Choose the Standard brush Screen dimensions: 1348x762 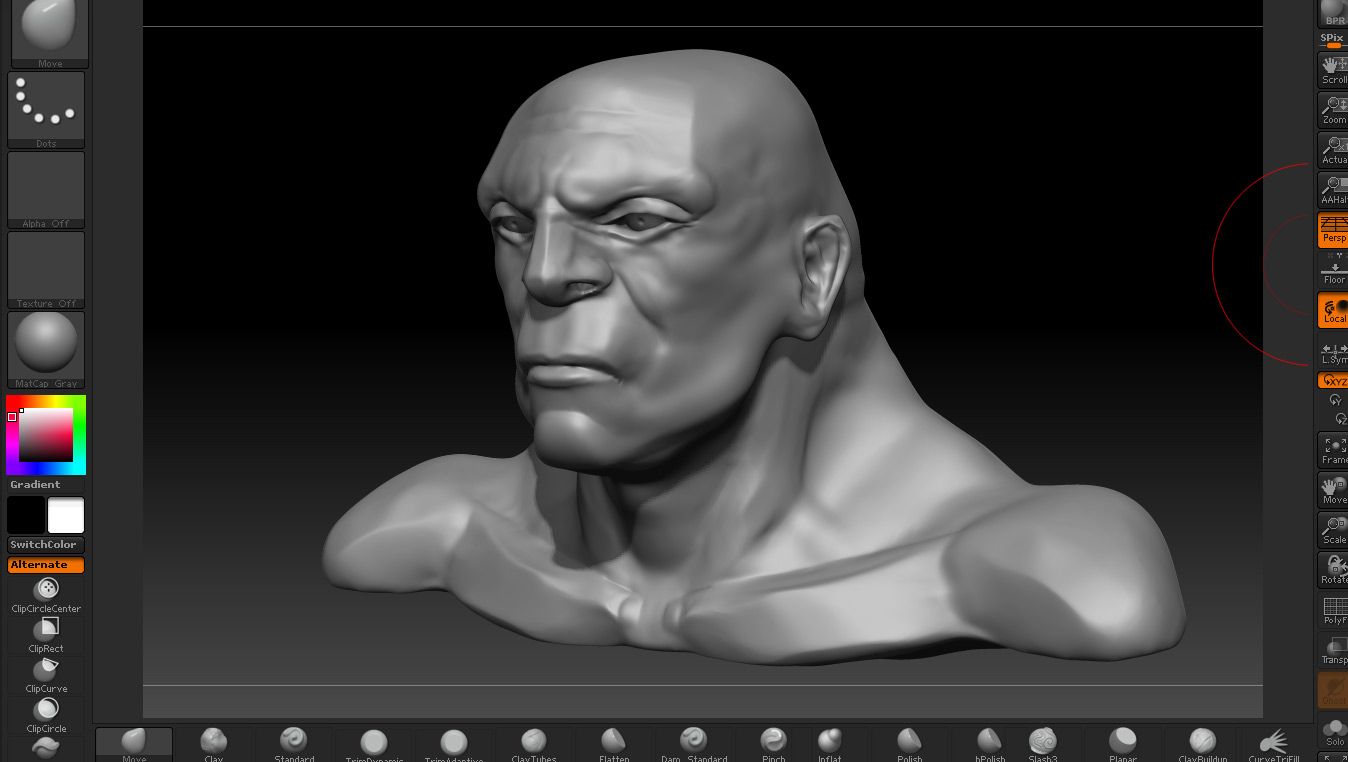click(294, 745)
